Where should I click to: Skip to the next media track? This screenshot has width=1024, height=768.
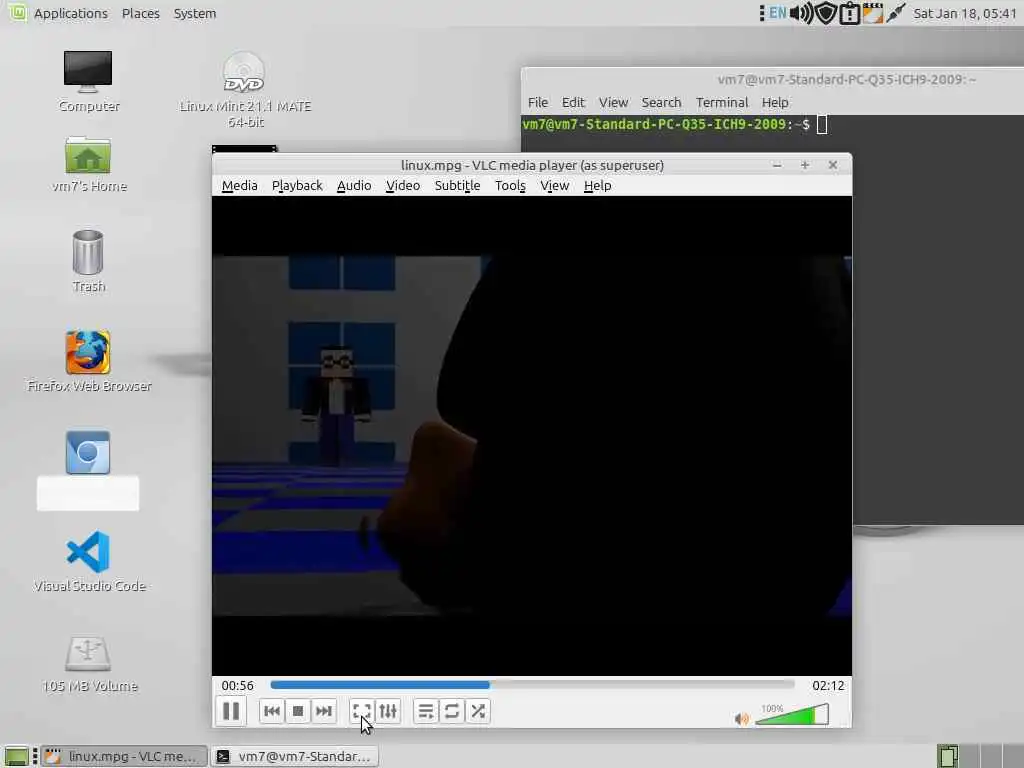tap(324, 711)
